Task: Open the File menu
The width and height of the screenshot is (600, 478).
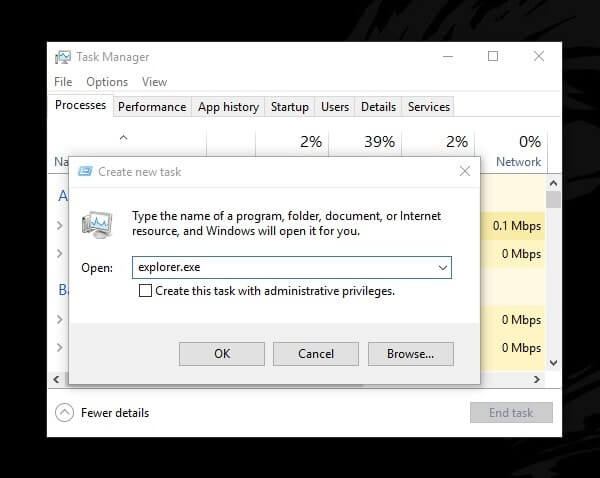Action: click(x=63, y=82)
